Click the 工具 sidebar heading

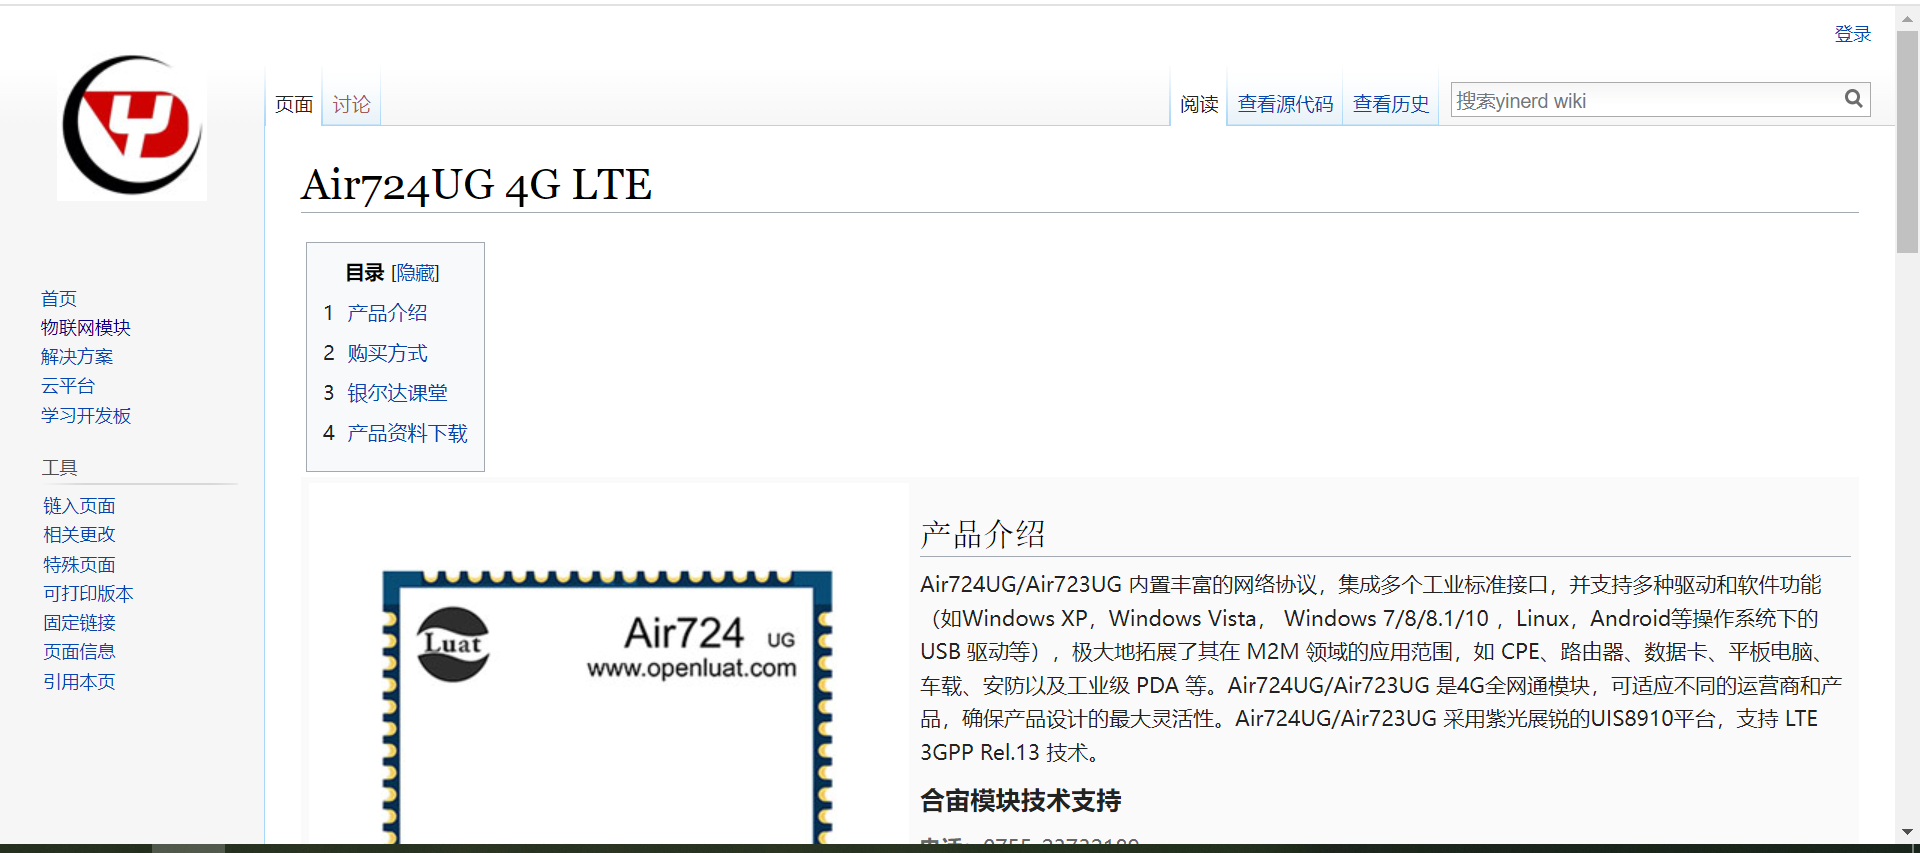(x=60, y=467)
